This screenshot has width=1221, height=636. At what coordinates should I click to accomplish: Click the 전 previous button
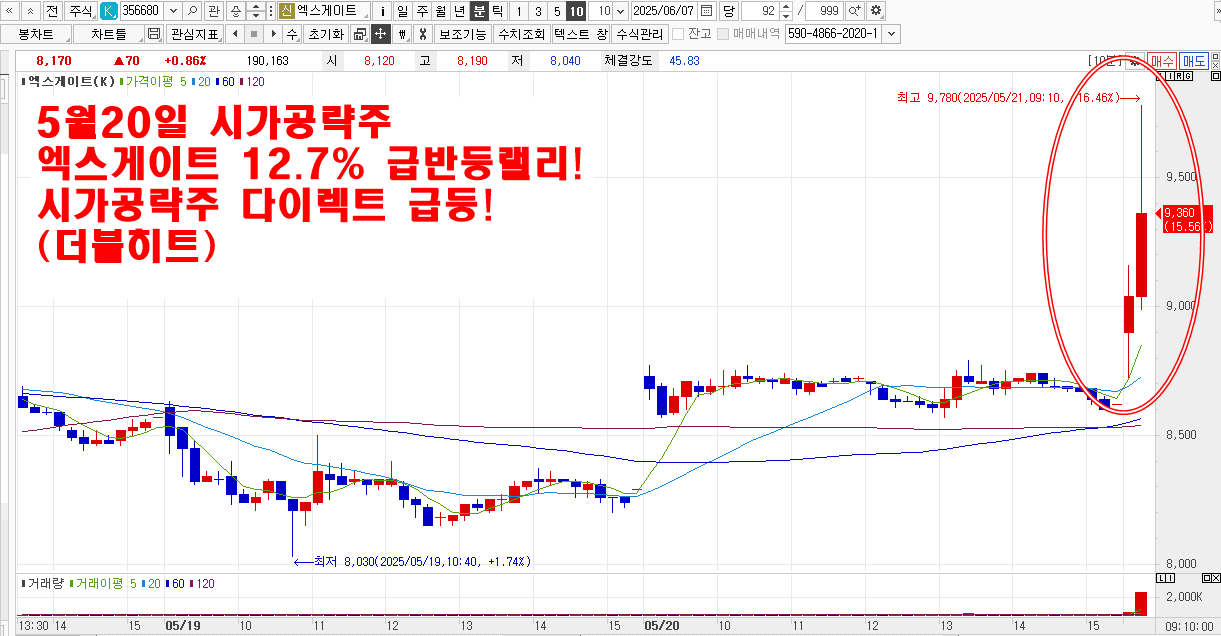(52, 11)
